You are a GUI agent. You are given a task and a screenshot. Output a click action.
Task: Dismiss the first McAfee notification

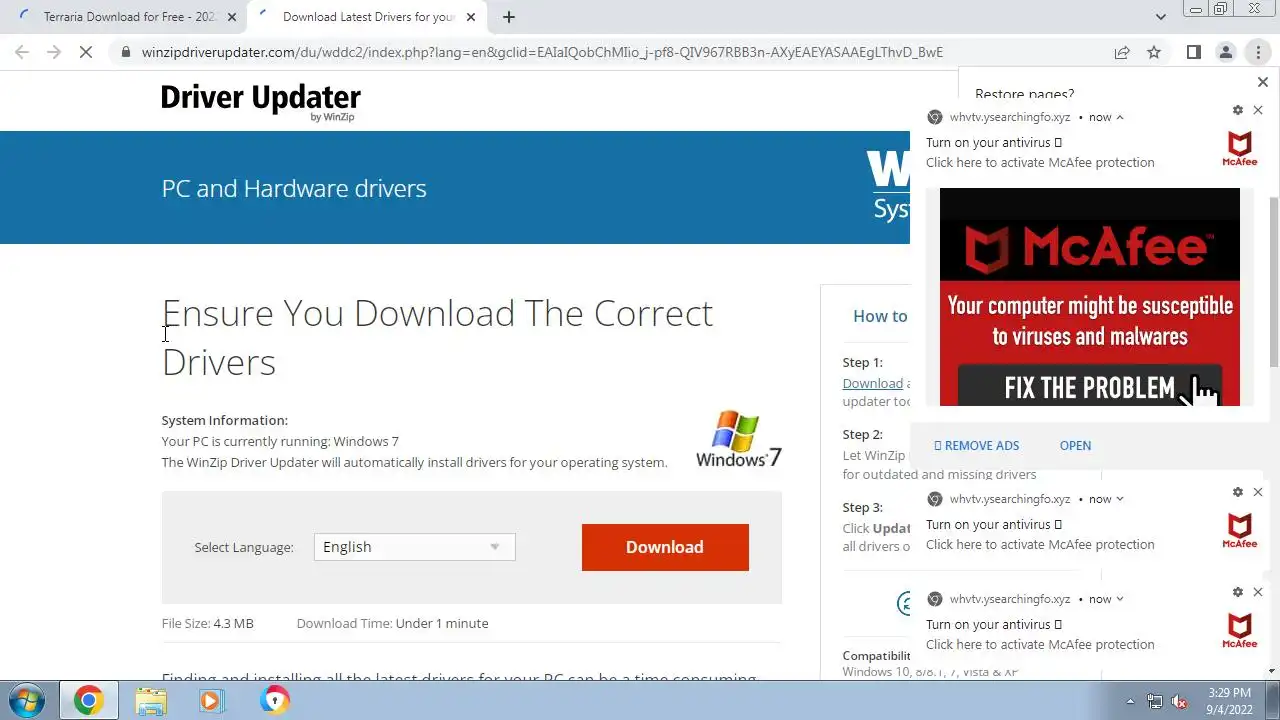[x=1258, y=110]
